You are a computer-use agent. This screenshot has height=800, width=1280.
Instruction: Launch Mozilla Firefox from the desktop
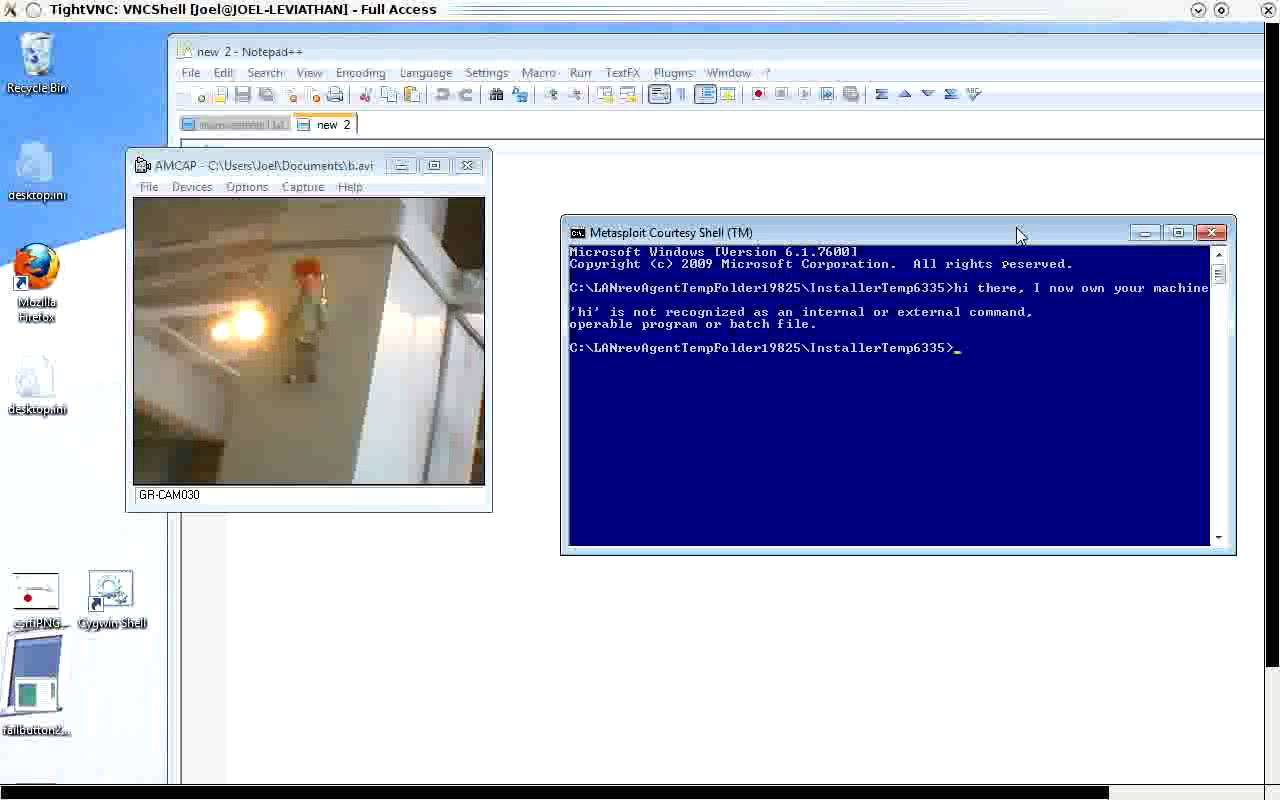tap(37, 283)
